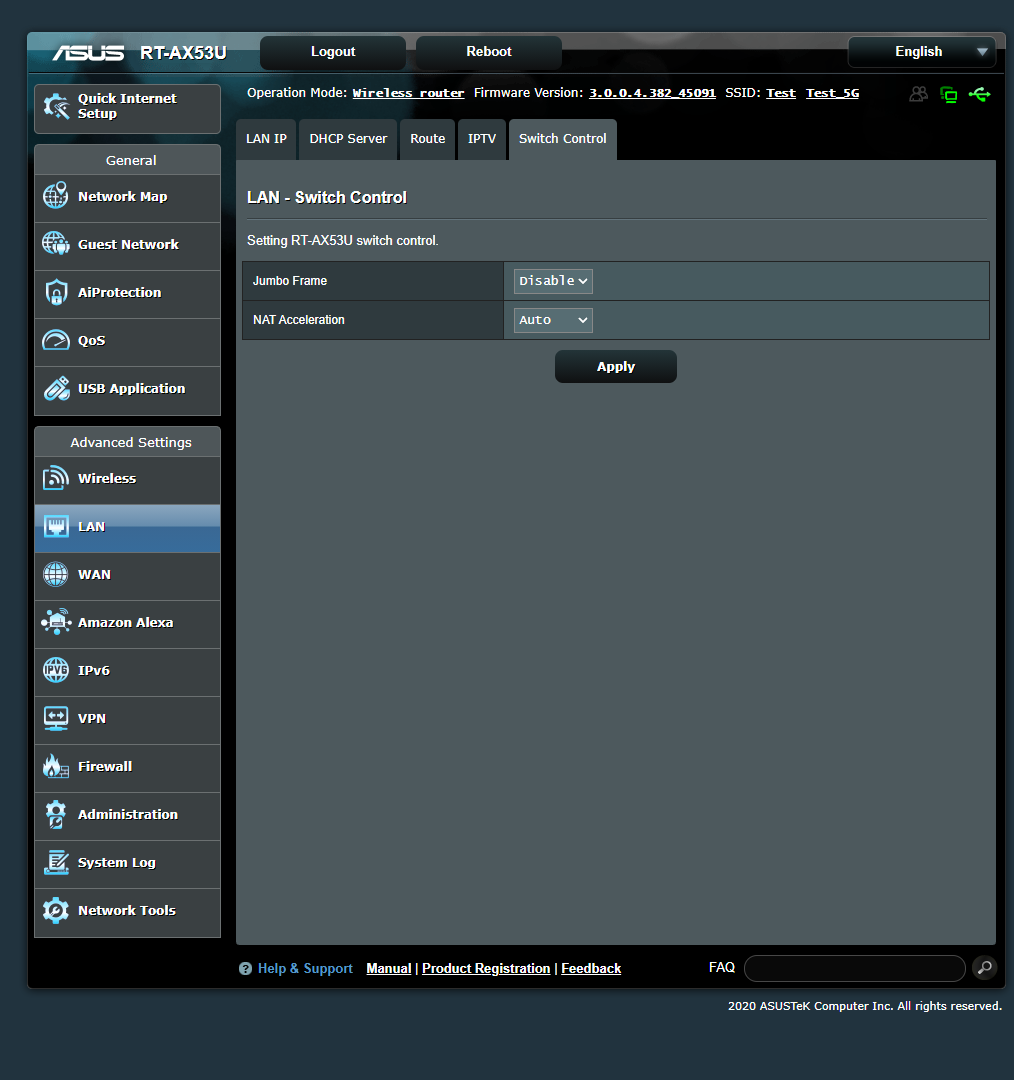This screenshot has width=1014, height=1080.
Task: Open the Network Tools label
Action: tap(127, 911)
